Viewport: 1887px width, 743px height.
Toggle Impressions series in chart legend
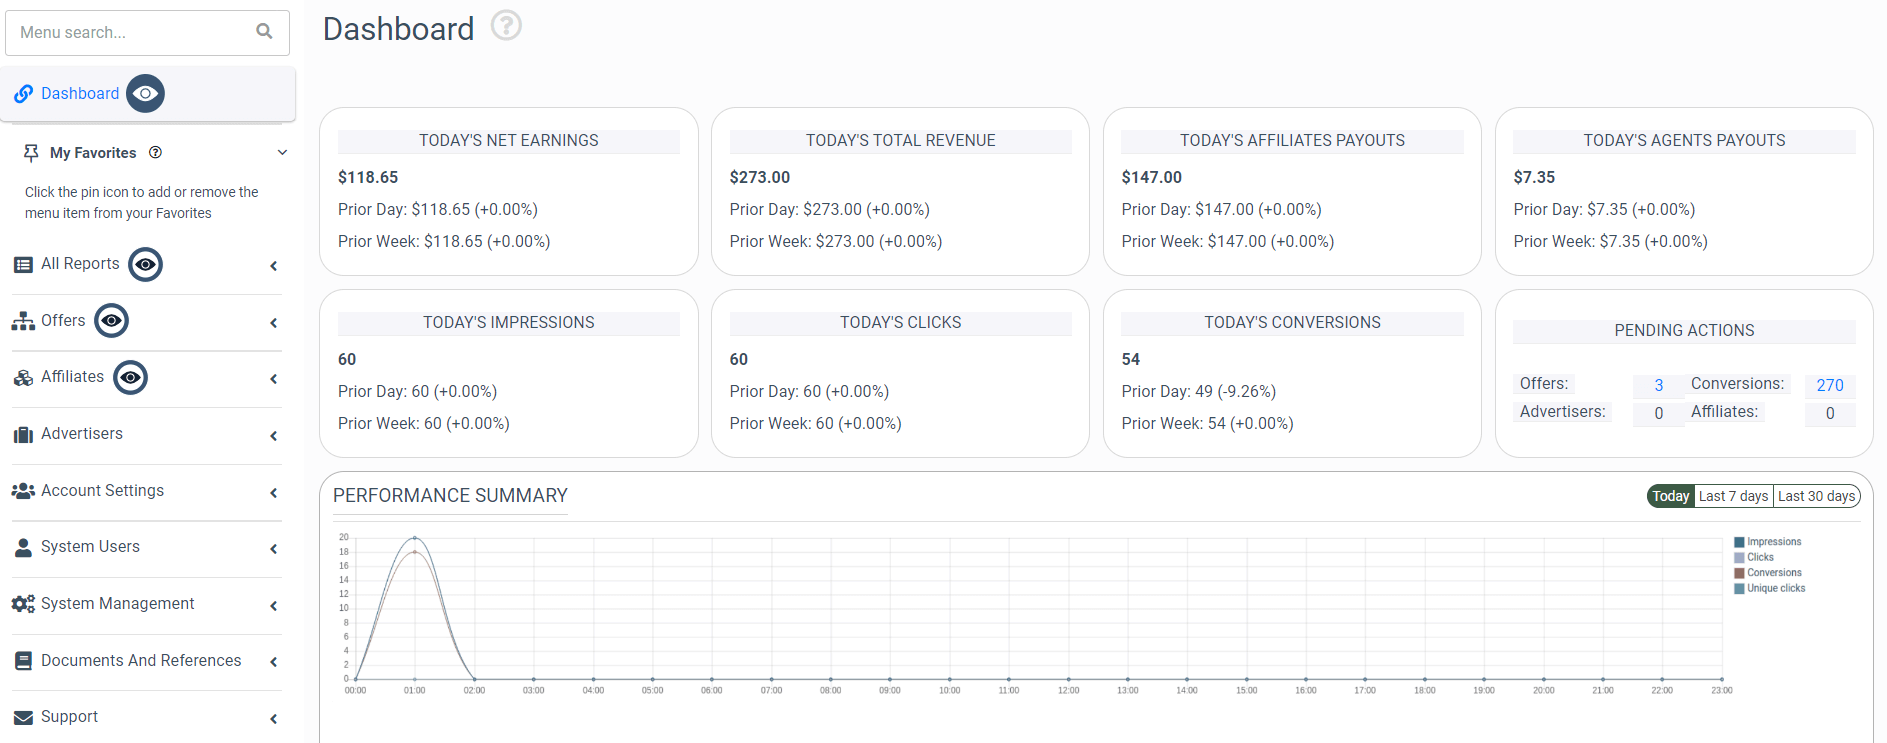pyautogui.click(x=1768, y=542)
